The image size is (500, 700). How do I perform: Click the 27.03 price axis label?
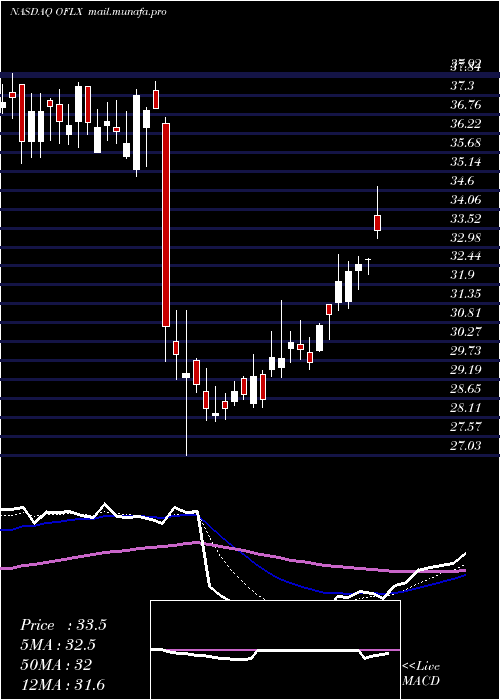[466, 446]
